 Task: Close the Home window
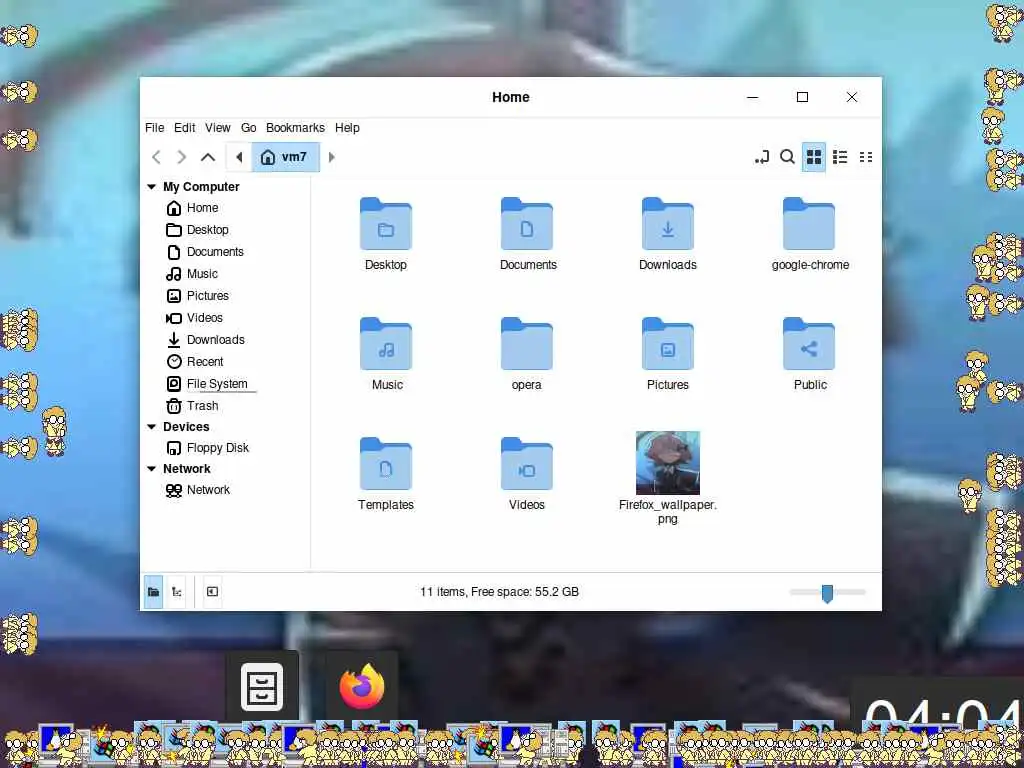coord(852,97)
